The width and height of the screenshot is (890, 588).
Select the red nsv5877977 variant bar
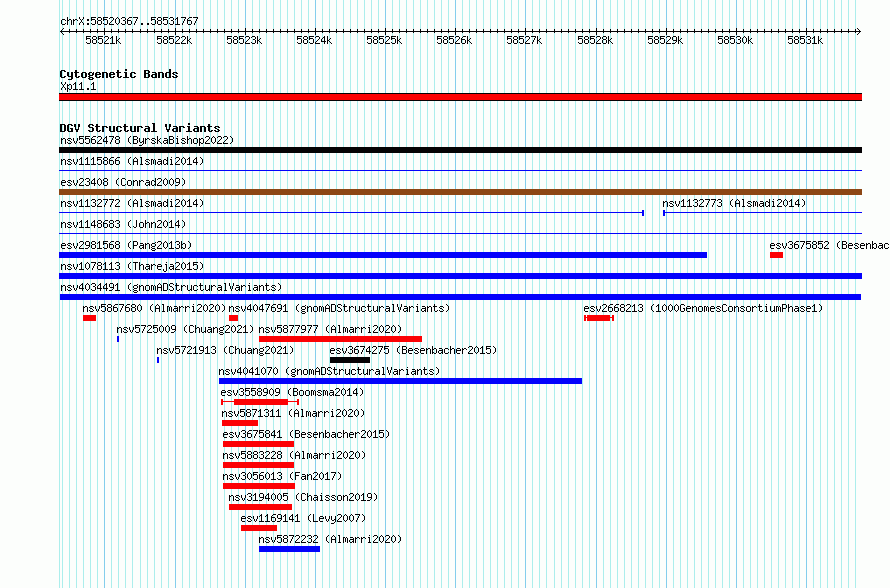pyautogui.click(x=341, y=339)
